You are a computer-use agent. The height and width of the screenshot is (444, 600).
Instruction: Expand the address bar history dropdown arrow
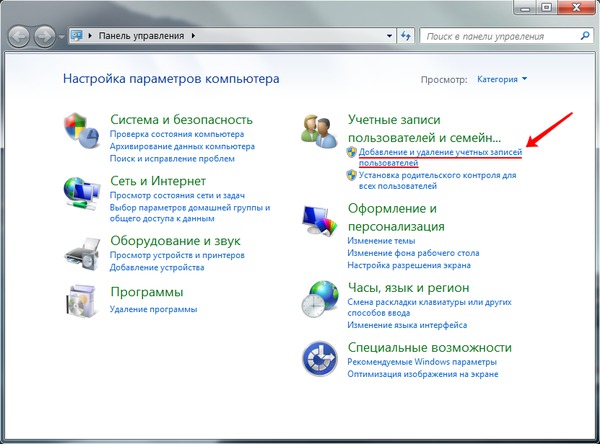pos(389,36)
